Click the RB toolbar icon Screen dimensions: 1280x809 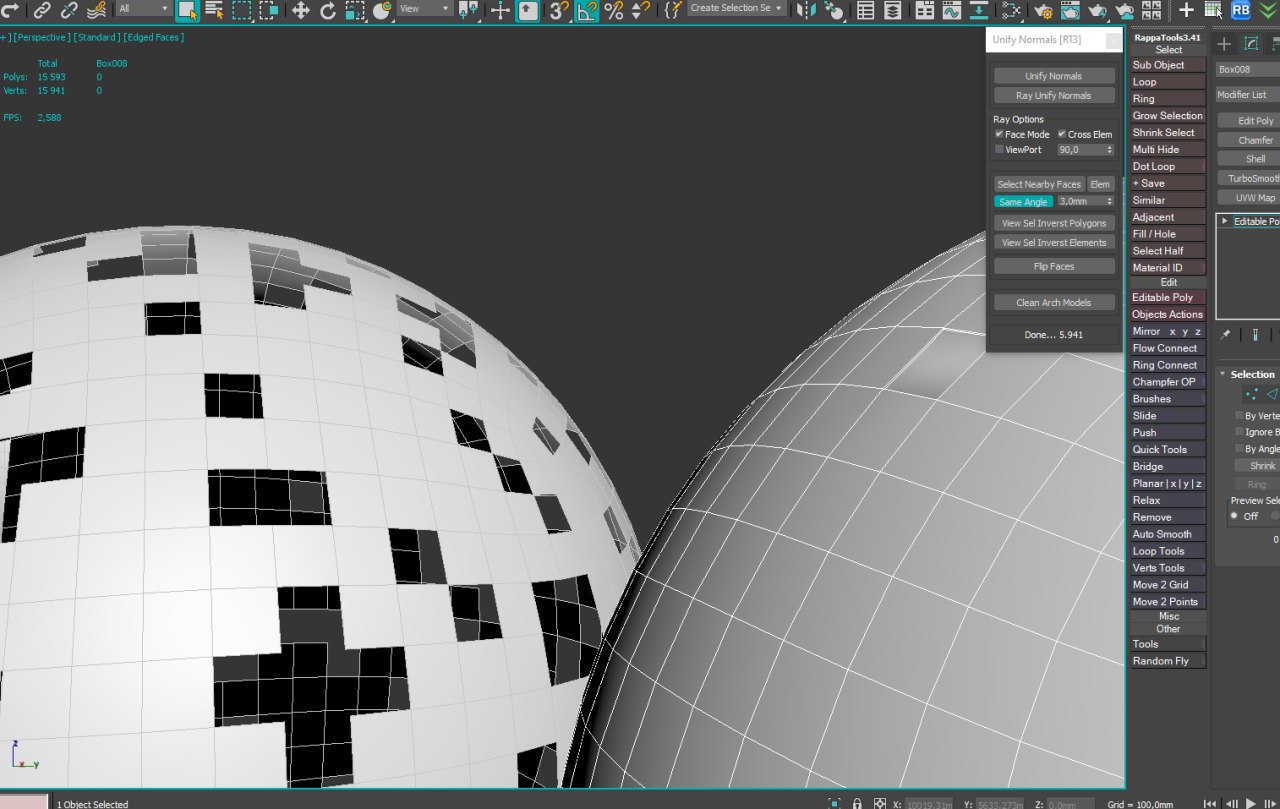(1240, 10)
